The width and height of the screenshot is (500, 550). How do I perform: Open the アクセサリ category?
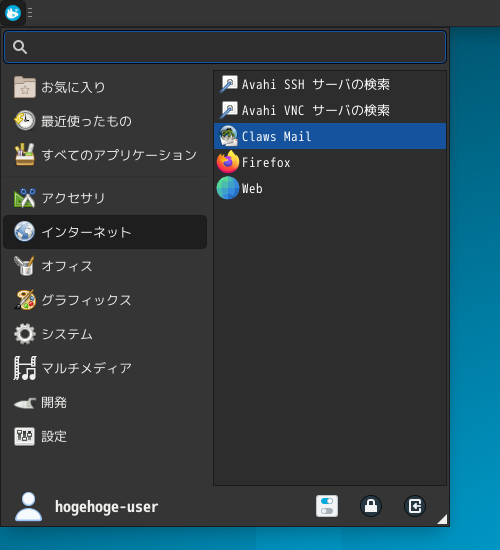click(x=105, y=198)
